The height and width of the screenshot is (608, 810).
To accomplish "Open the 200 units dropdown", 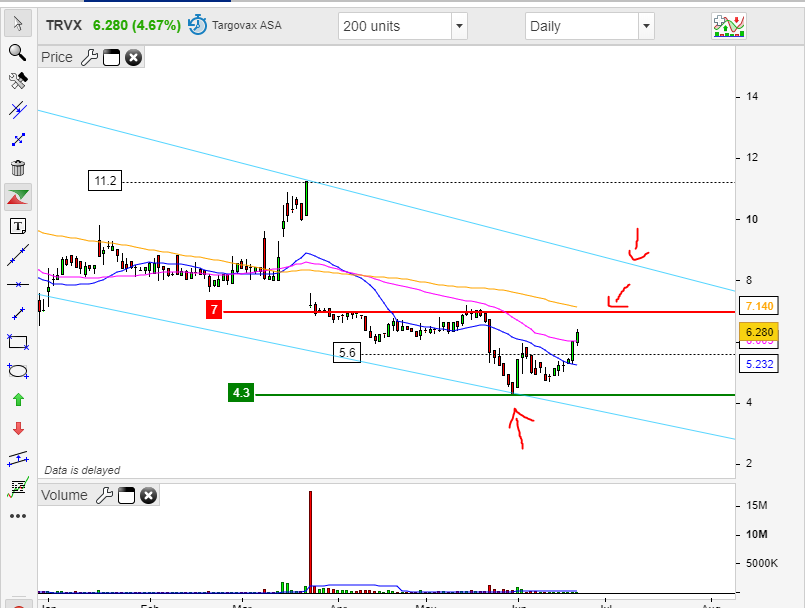I will click(x=459, y=26).
